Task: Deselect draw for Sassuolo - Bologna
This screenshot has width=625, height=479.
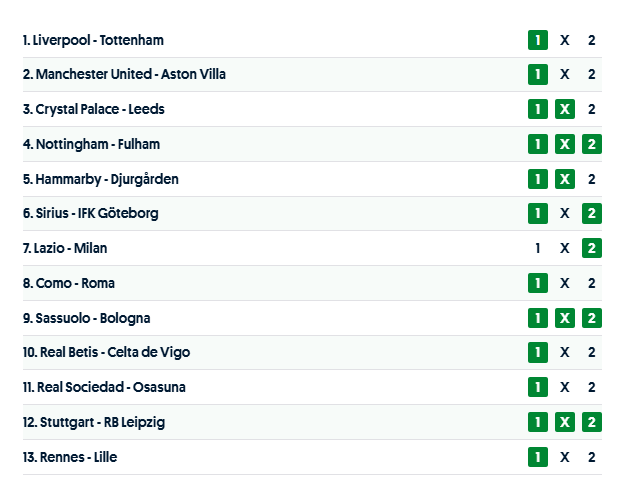Action: click(x=565, y=318)
